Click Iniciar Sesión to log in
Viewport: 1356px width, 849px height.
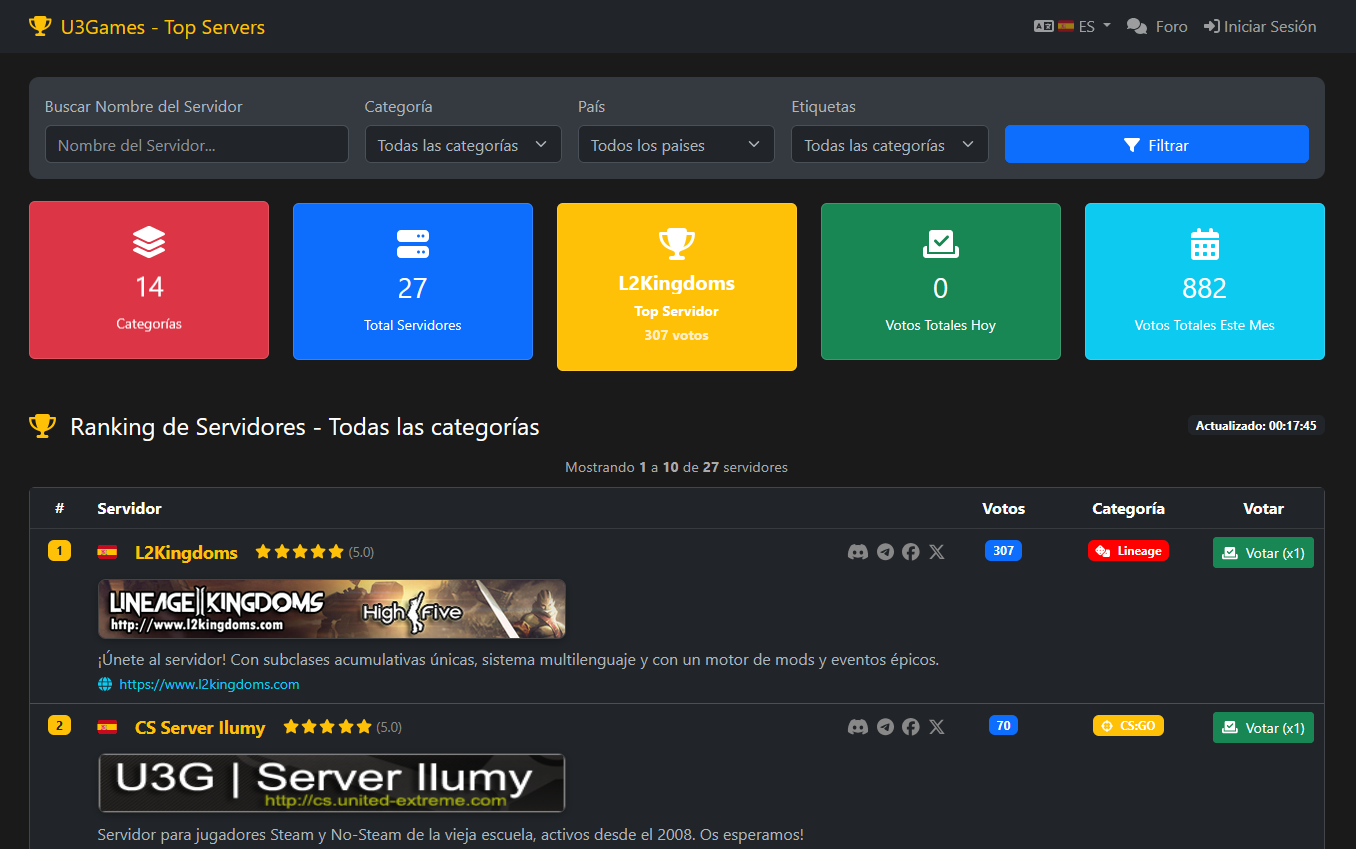point(1260,27)
